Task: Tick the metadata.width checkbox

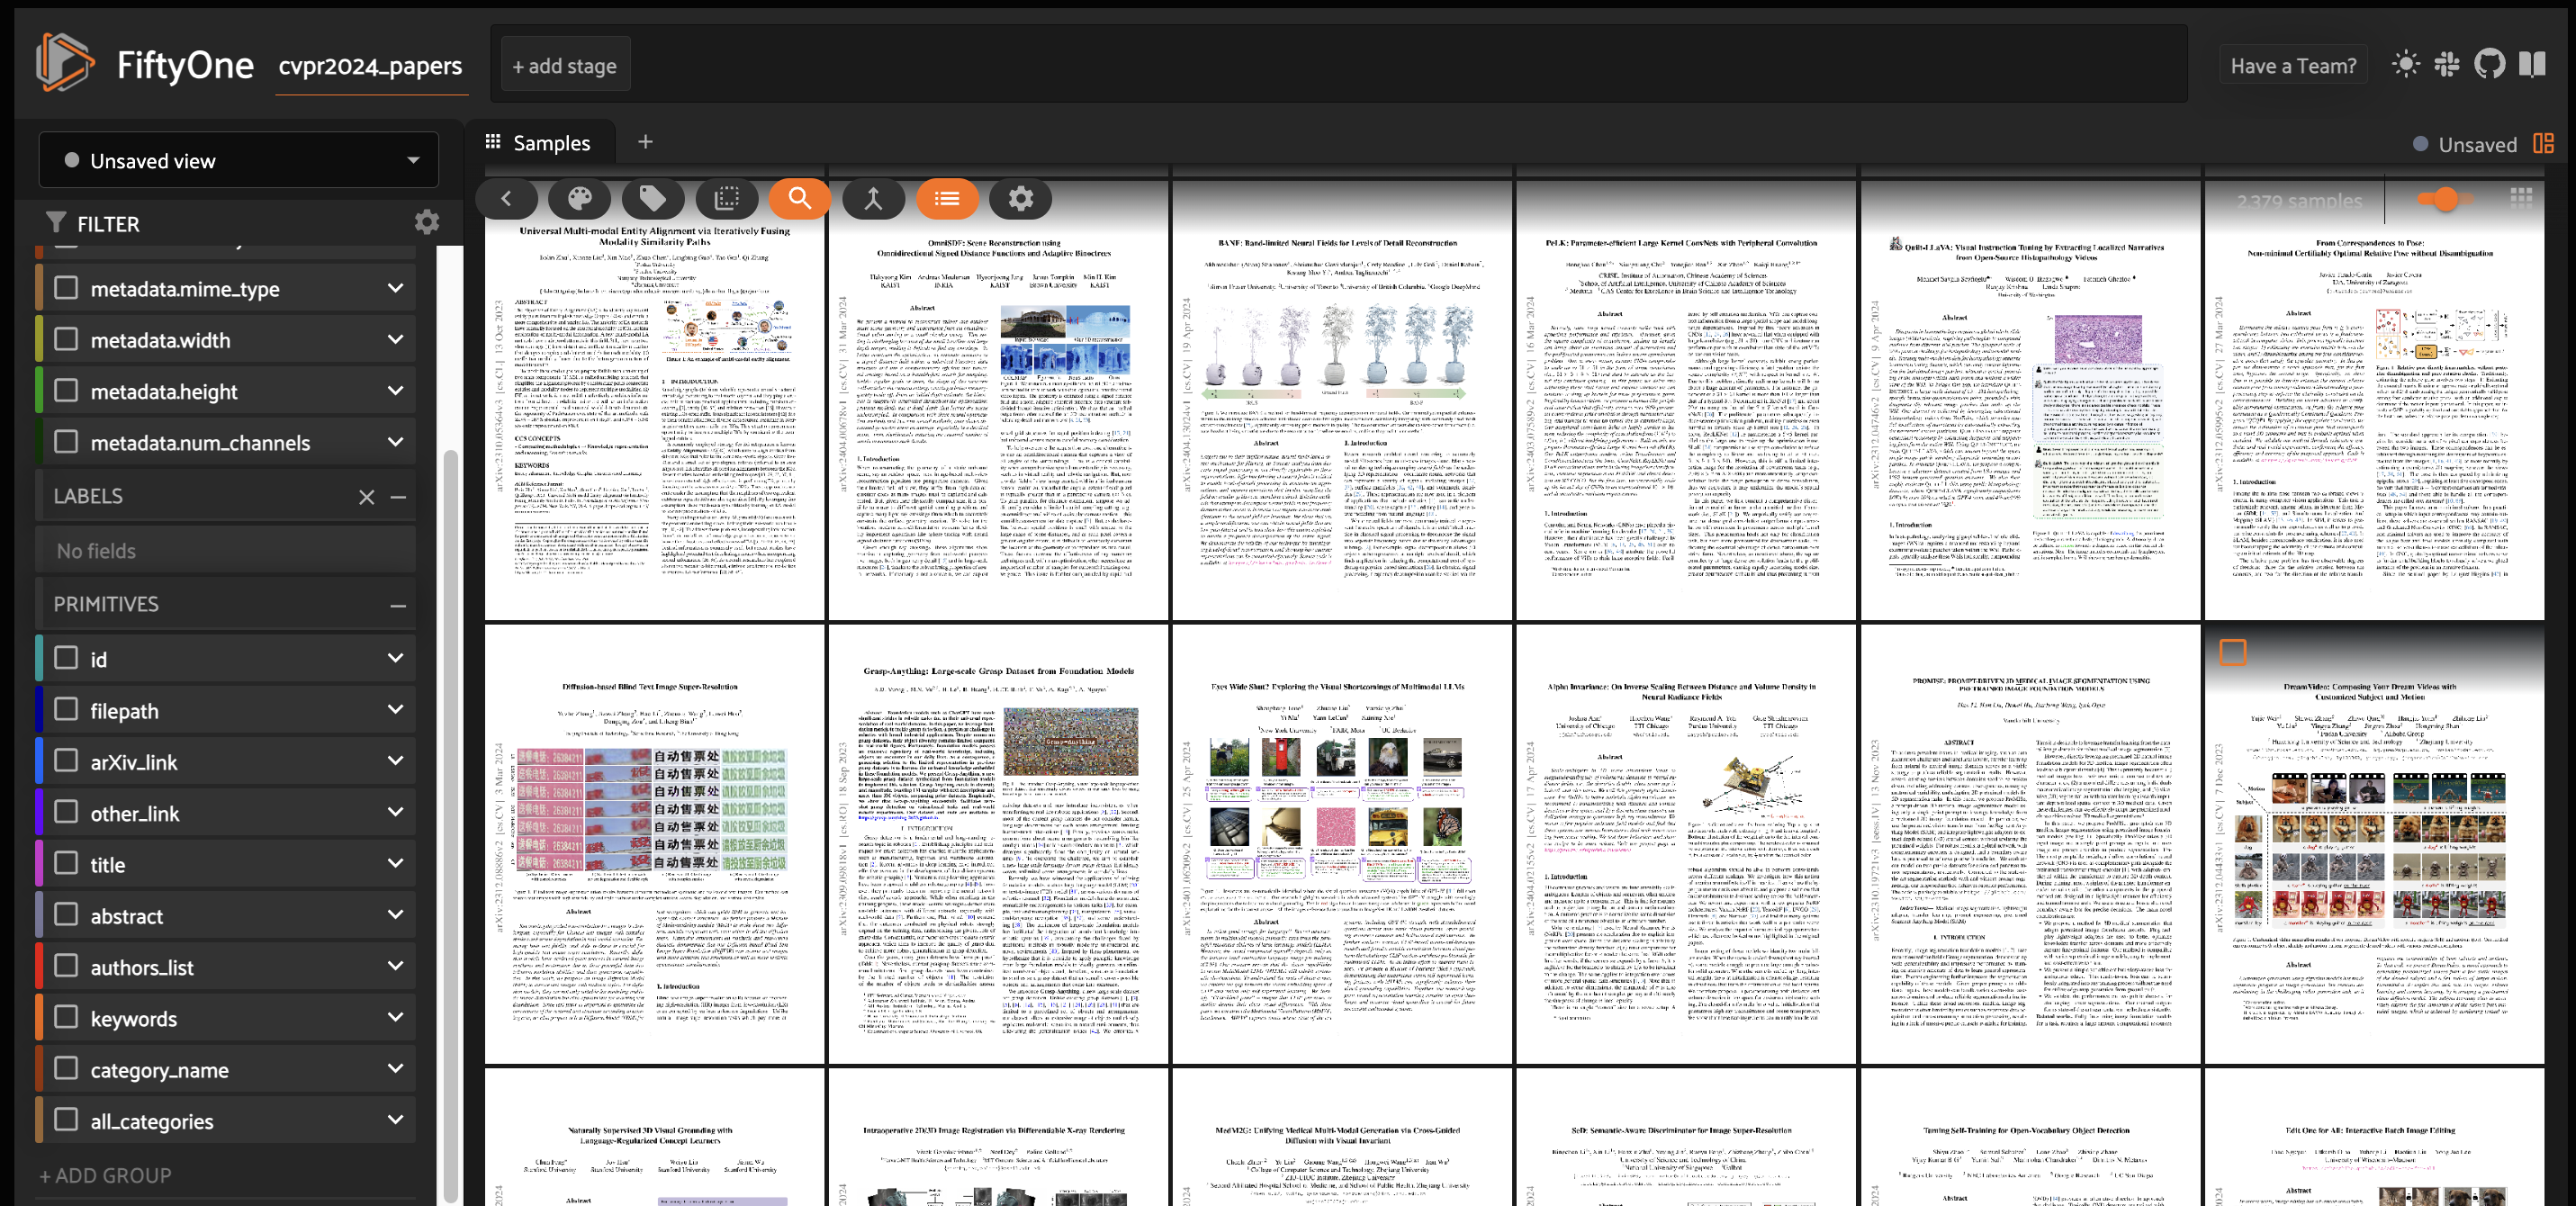Action: pyautogui.click(x=66, y=339)
